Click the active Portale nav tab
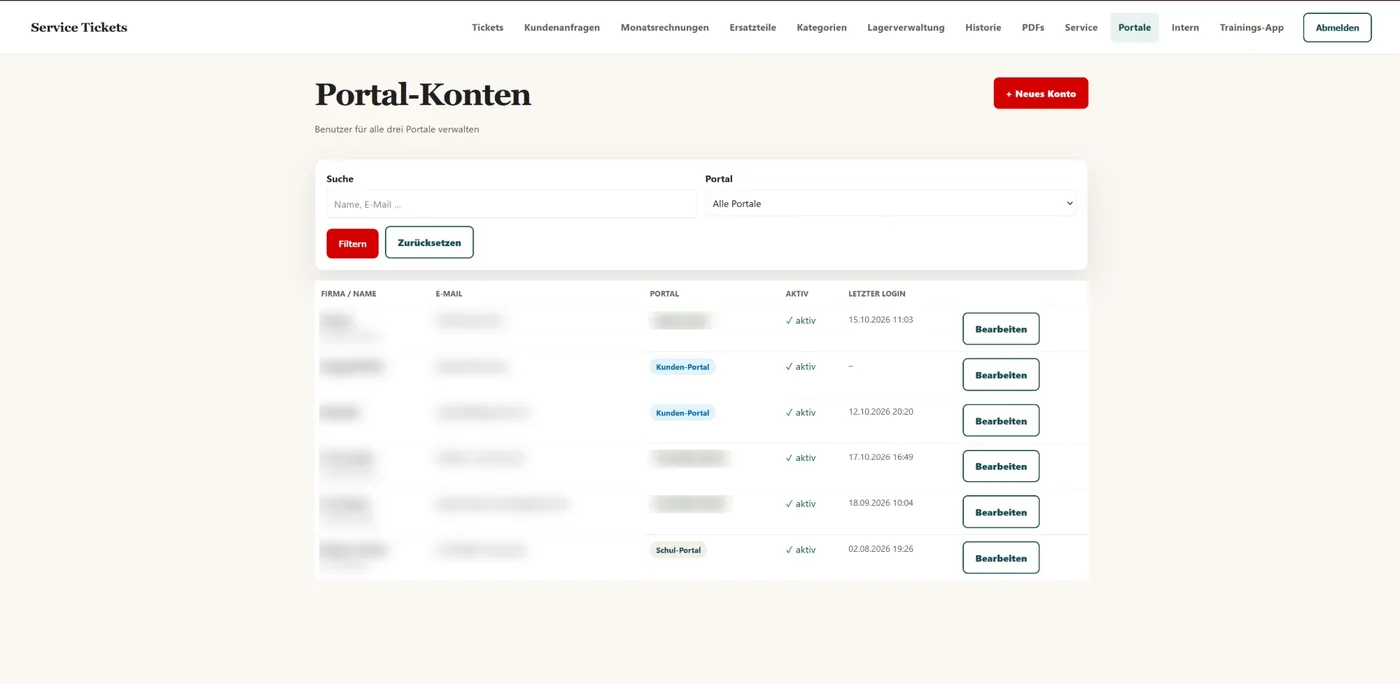Screen dimensions: 1400x684 click(1134, 28)
